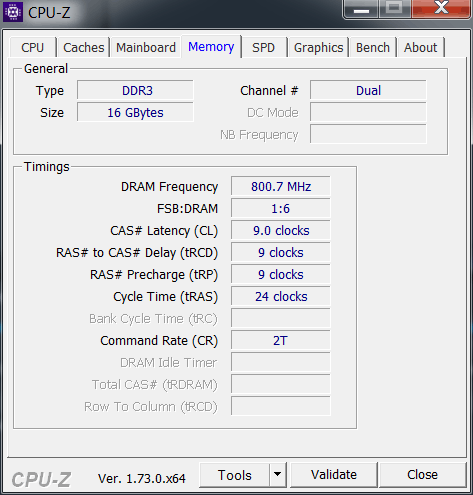473x495 pixels.
Task: Click the empty DRAM Idle Timer field
Action: [281, 362]
